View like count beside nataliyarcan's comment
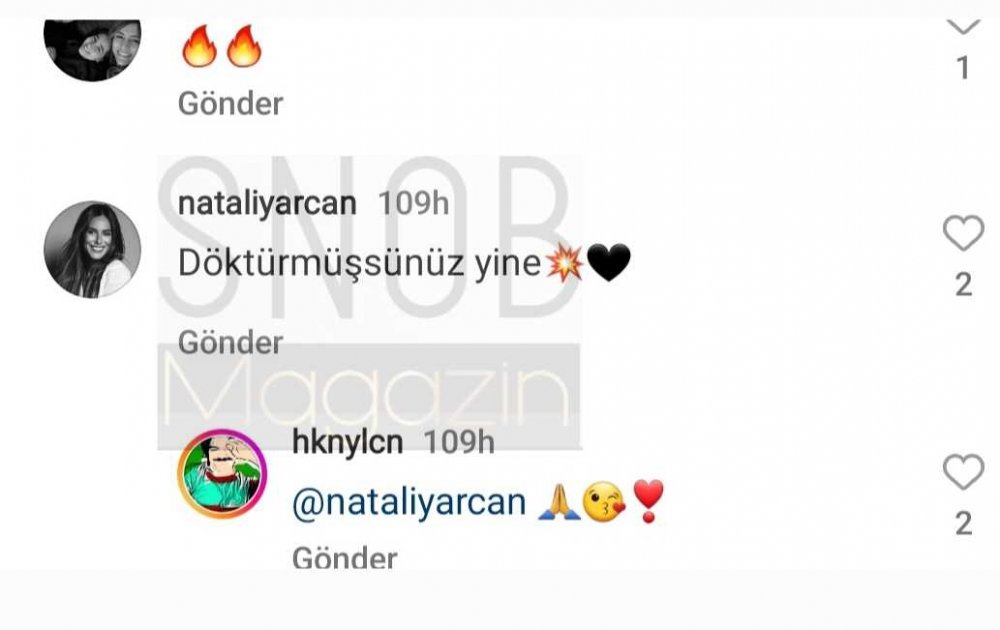The height and width of the screenshot is (630, 1000). pos(963,284)
